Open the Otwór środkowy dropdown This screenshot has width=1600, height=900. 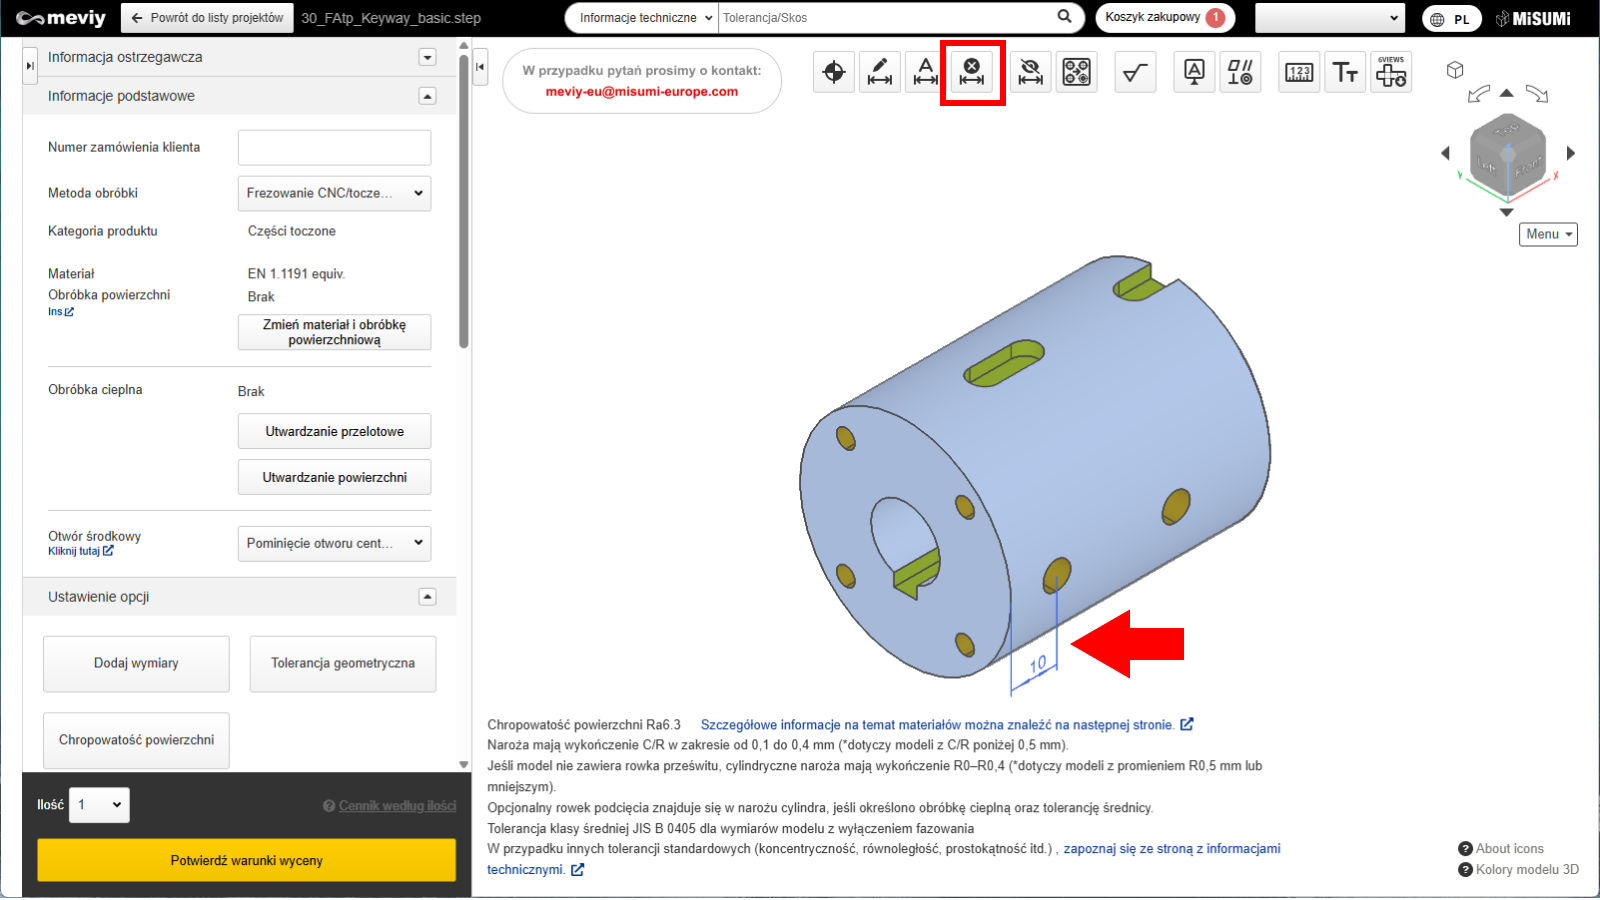click(x=334, y=543)
